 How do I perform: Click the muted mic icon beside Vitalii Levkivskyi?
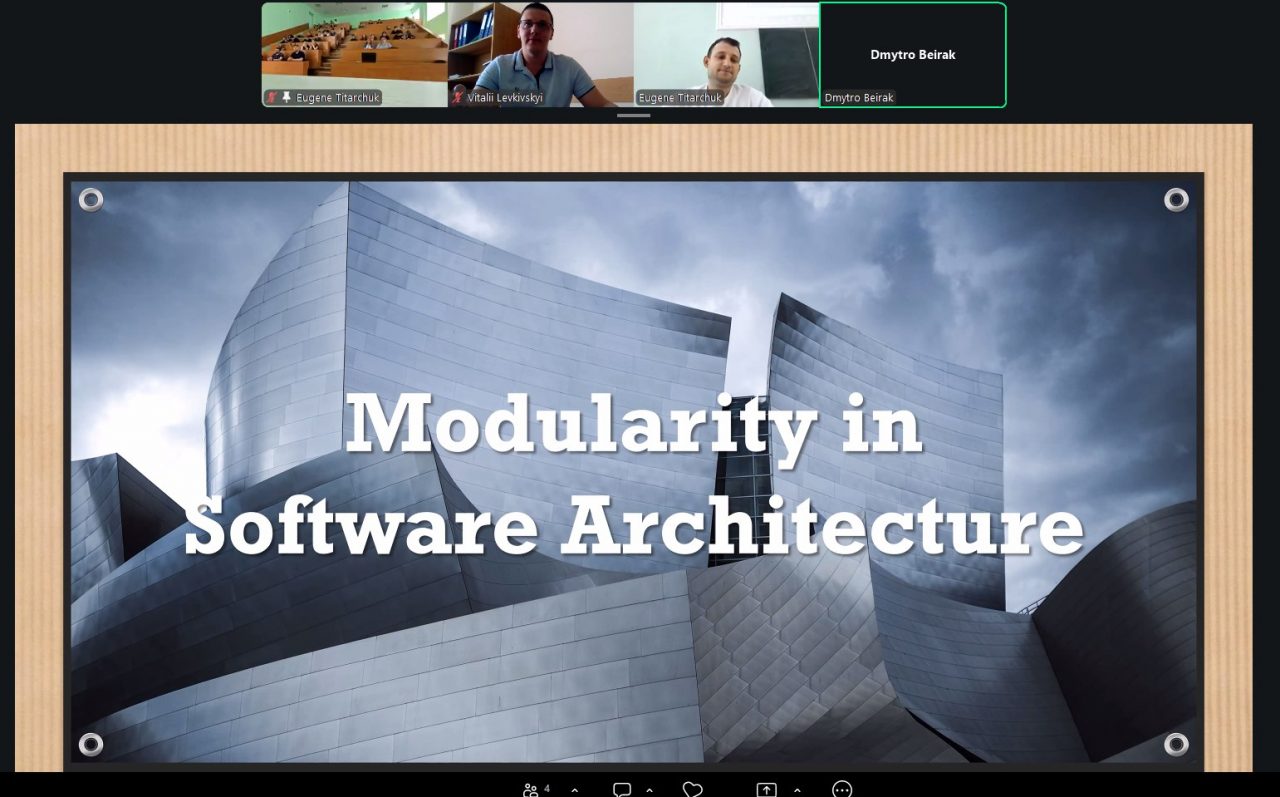[x=458, y=98]
